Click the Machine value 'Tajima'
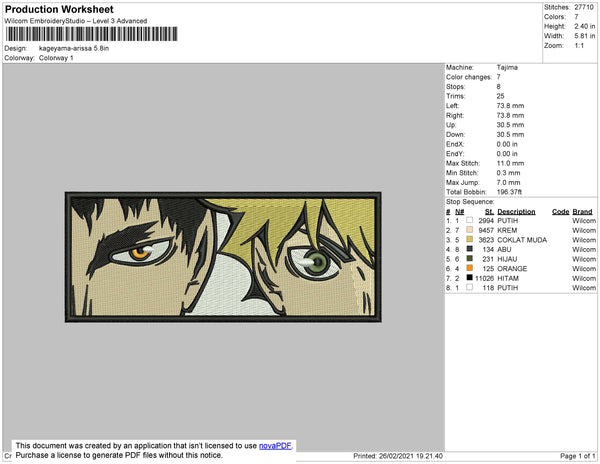The height and width of the screenshot is (464, 600). tap(507, 67)
